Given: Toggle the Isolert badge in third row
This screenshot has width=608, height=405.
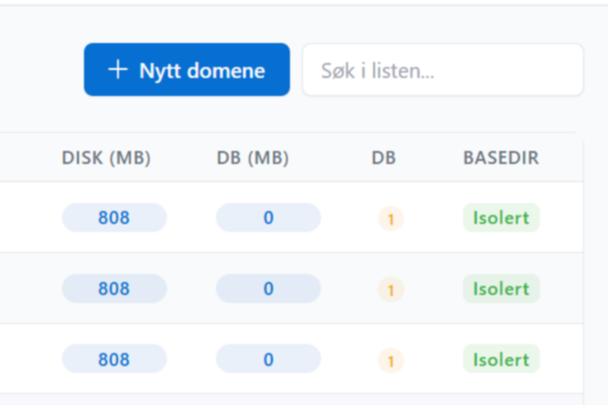Looking at the screenshot, I should point(501,359).
